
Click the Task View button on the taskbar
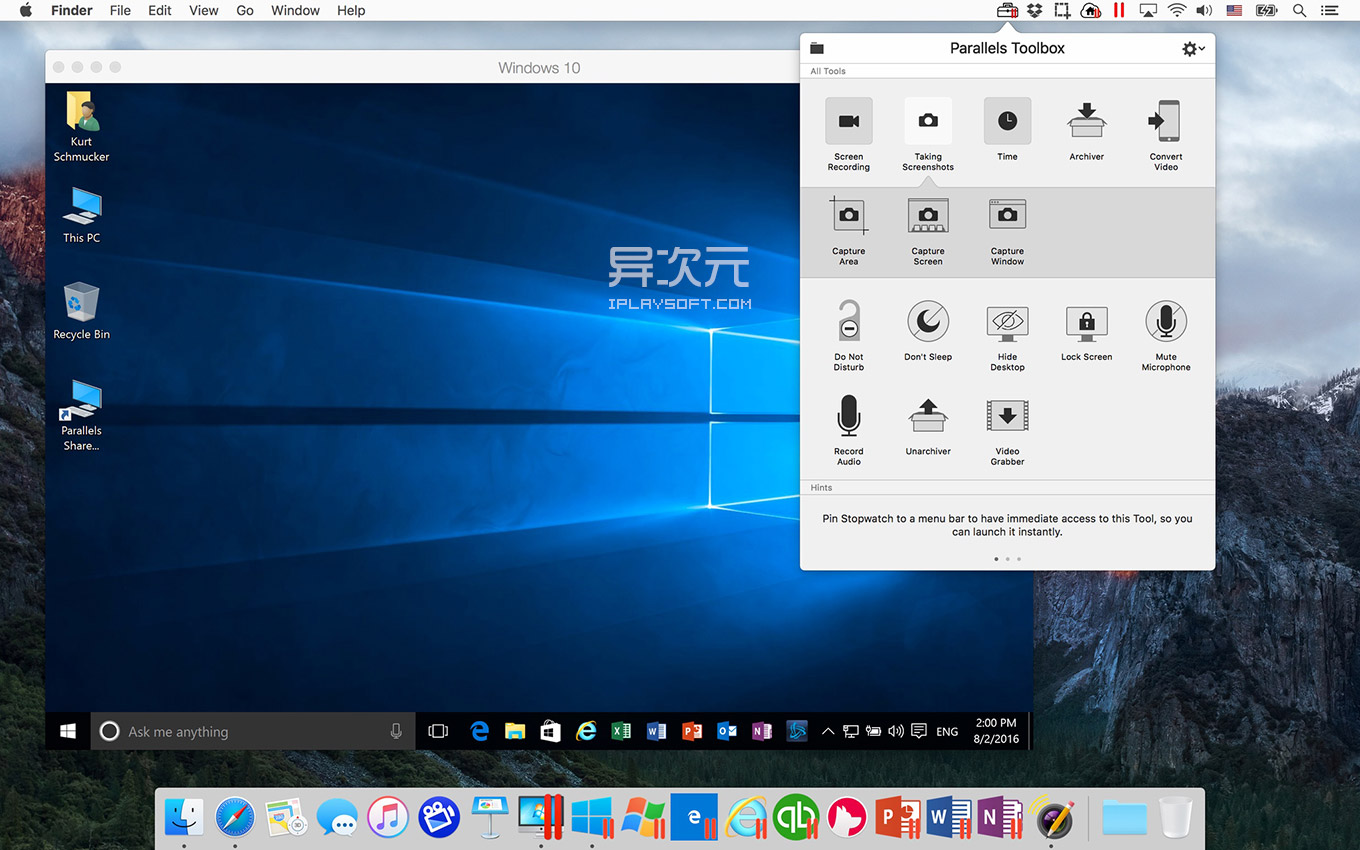(x=438, y=731)
